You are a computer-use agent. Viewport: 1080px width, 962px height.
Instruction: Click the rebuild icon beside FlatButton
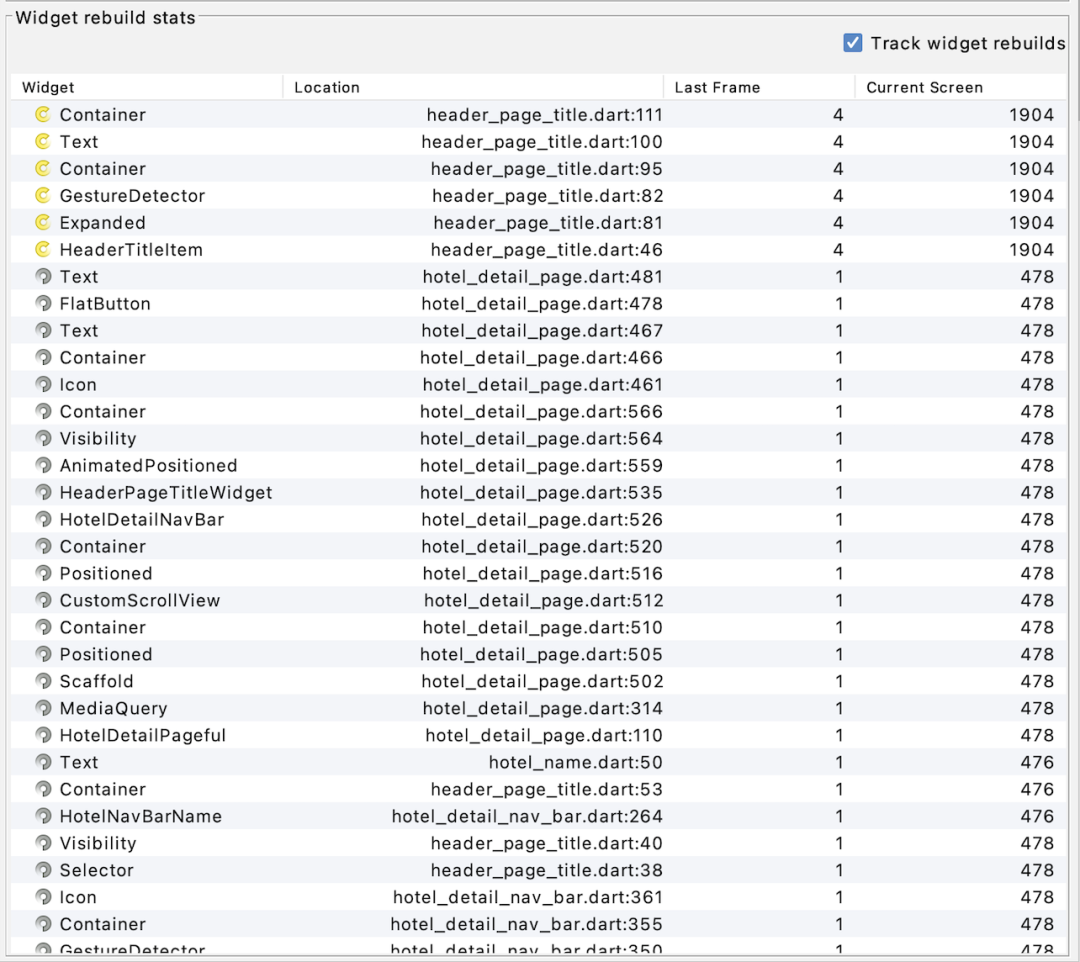43,304
